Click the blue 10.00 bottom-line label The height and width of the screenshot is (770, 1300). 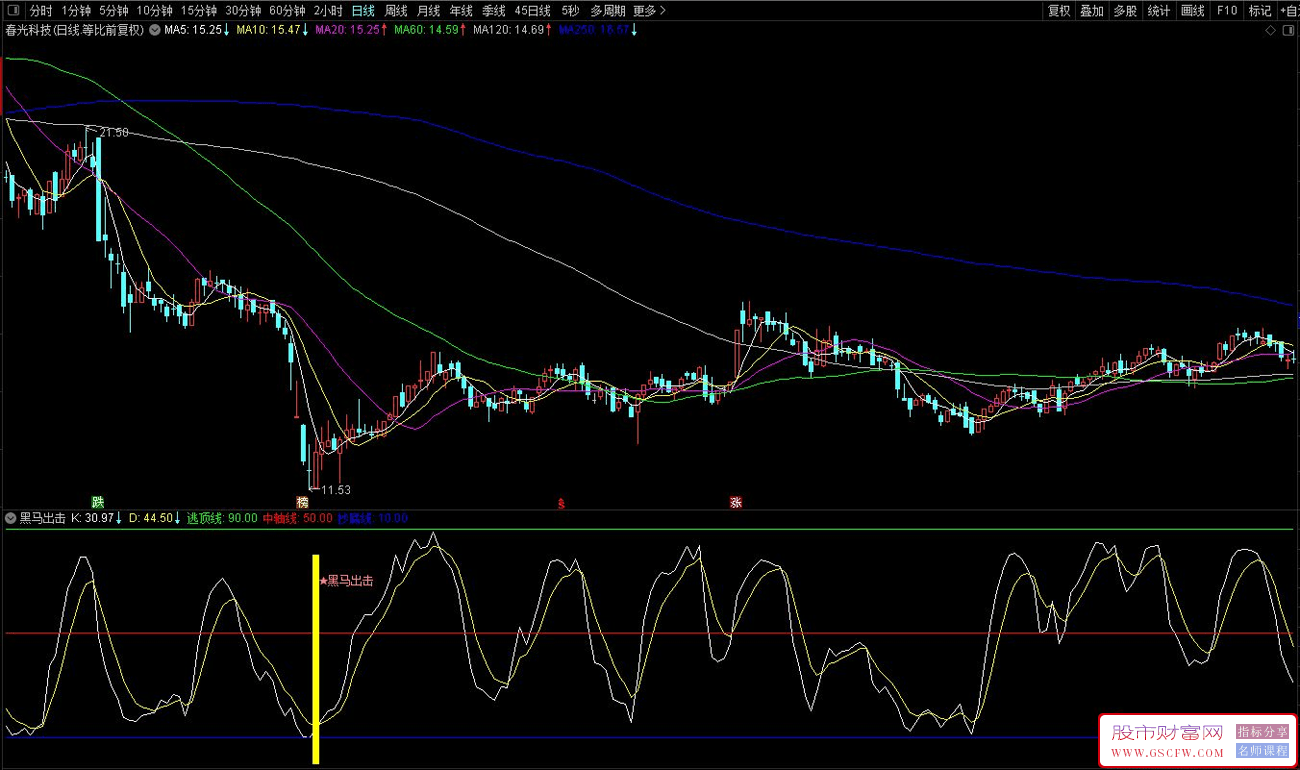pos(372,518)
